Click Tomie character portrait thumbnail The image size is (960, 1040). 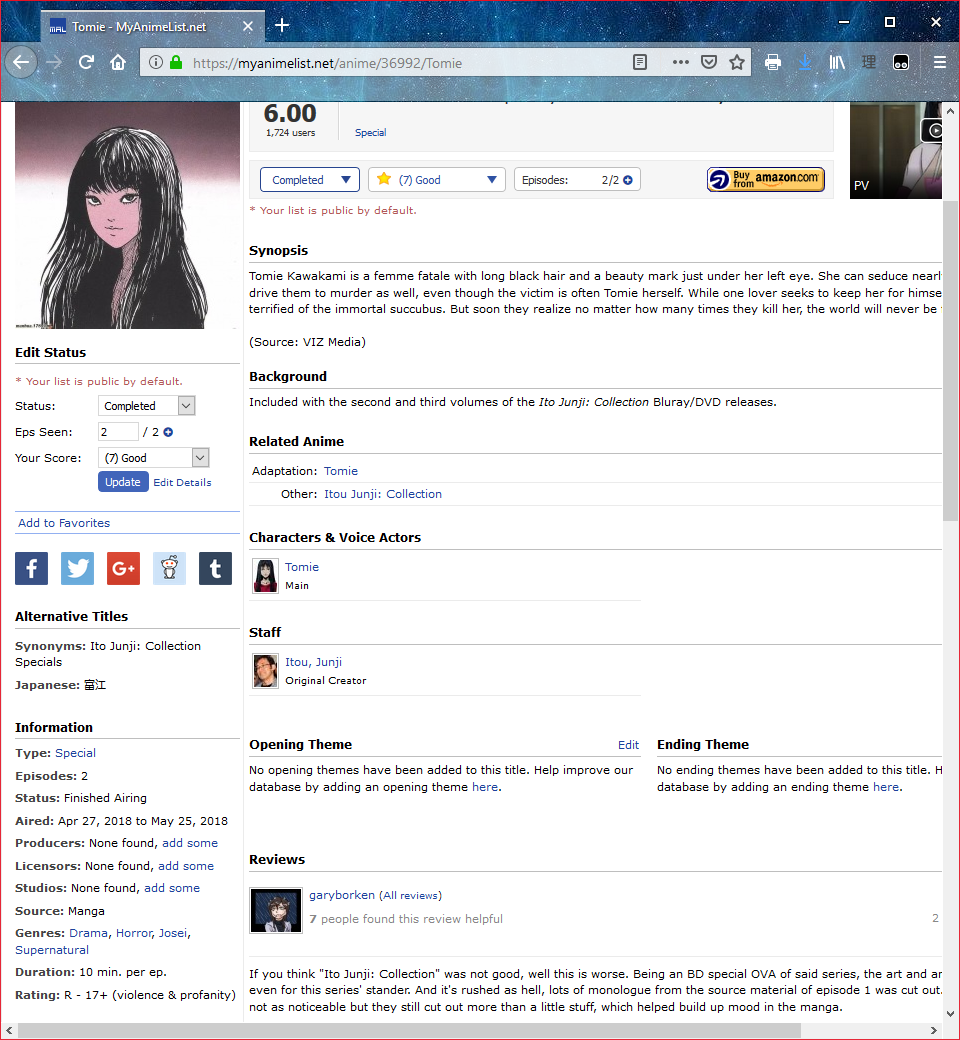click(265, 576)
